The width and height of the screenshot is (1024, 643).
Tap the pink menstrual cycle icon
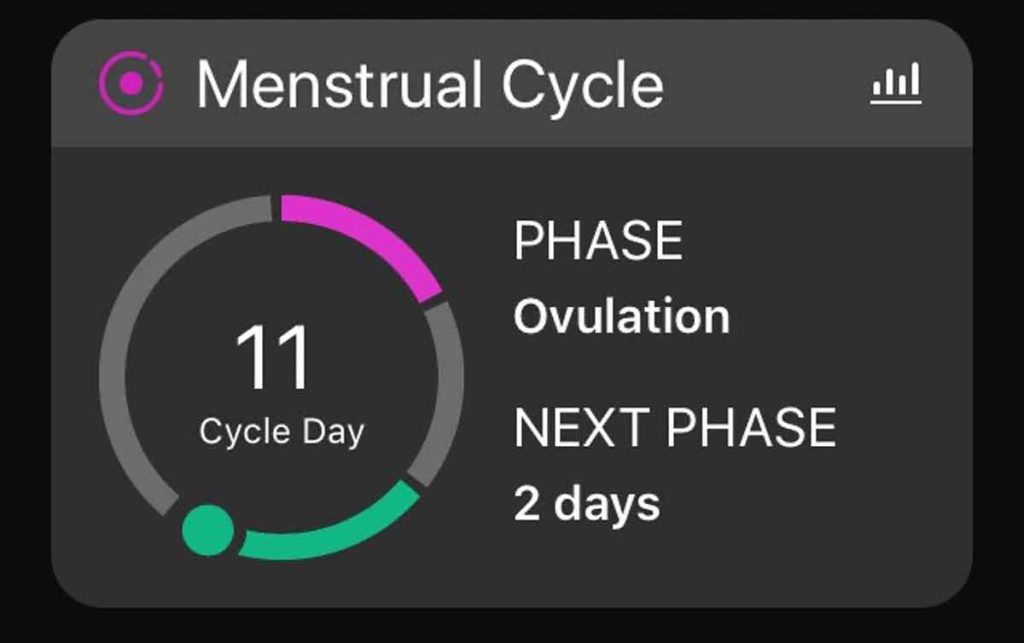[131, 86]
